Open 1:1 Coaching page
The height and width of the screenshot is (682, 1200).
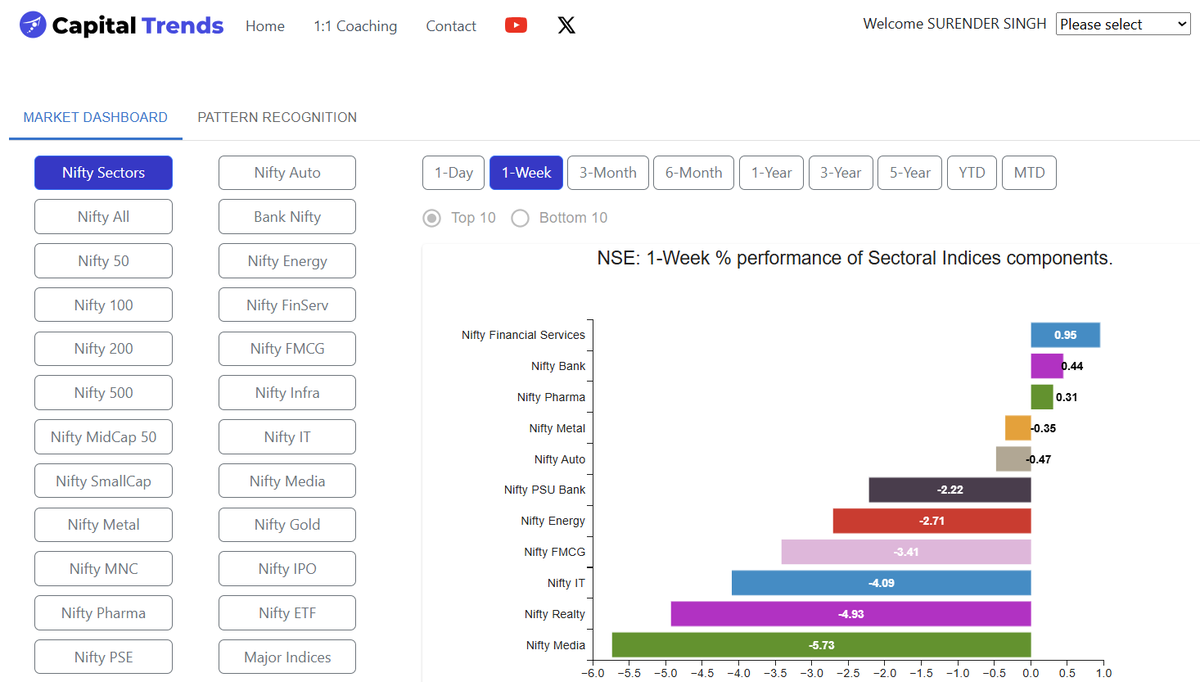(355, 26)
